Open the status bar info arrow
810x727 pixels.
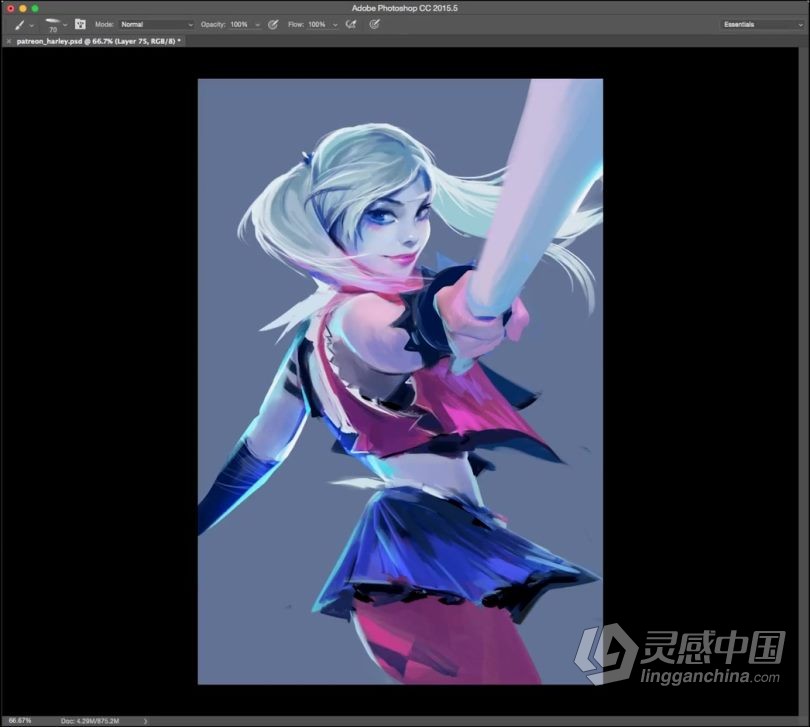pos(145,721)
